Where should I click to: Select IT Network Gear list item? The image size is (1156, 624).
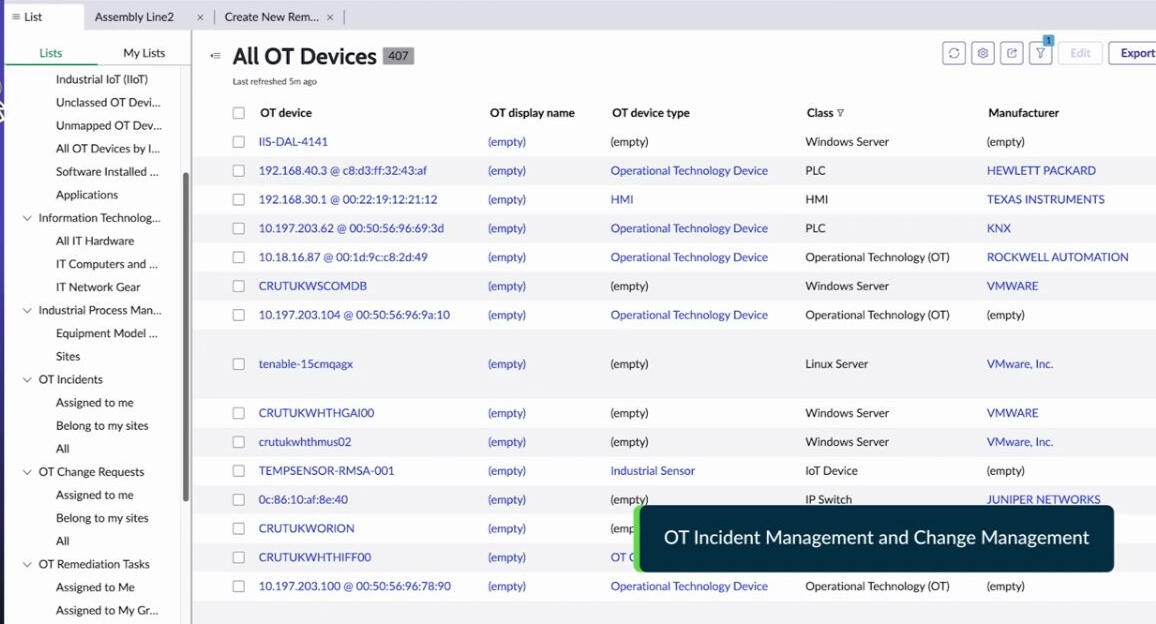(98, 287)
